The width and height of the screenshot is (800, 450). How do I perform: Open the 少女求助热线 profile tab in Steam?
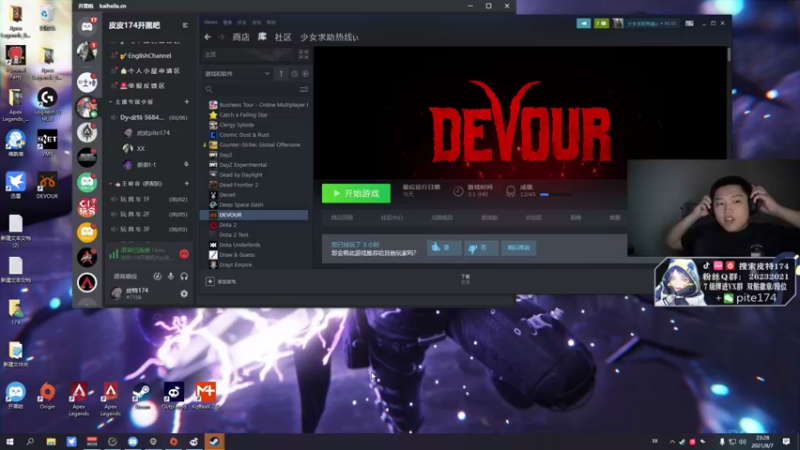point(329,37)
